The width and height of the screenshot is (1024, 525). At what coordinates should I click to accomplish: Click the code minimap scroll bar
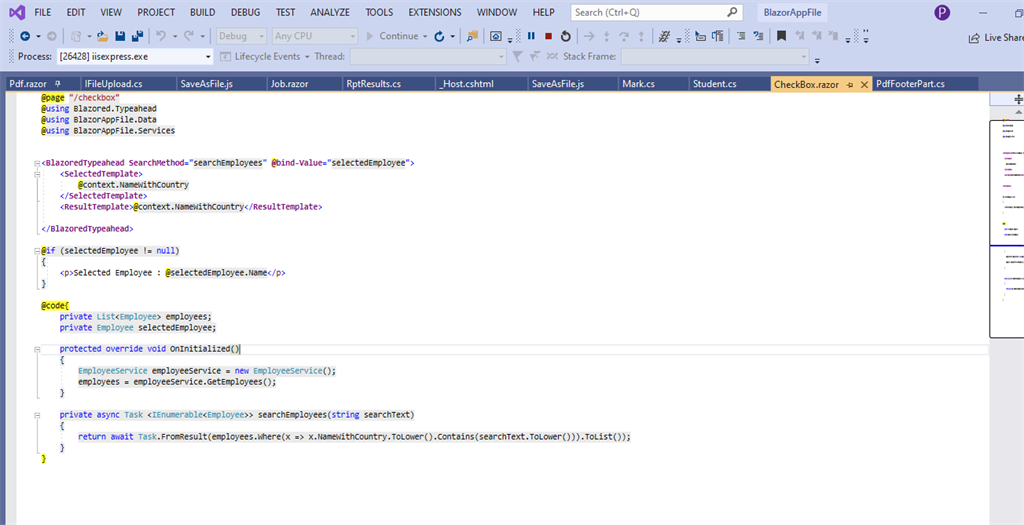tap(1005, 230)
